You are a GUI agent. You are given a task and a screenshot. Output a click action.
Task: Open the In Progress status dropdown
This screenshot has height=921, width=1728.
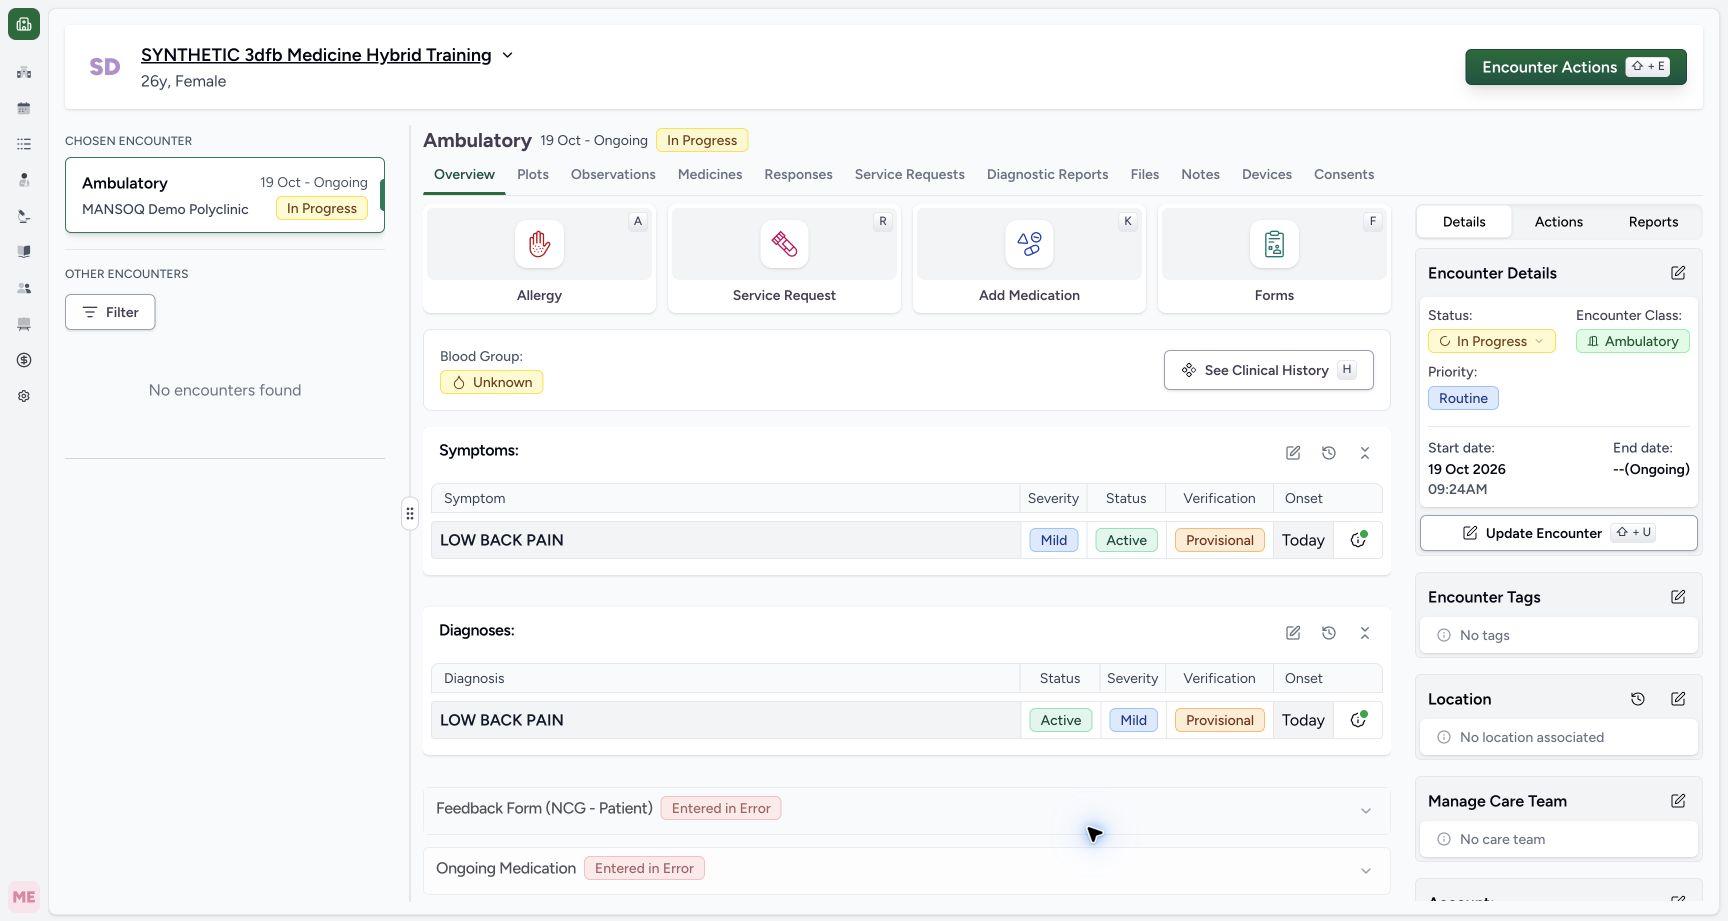pyautogui.click(x=1491, y=341)
